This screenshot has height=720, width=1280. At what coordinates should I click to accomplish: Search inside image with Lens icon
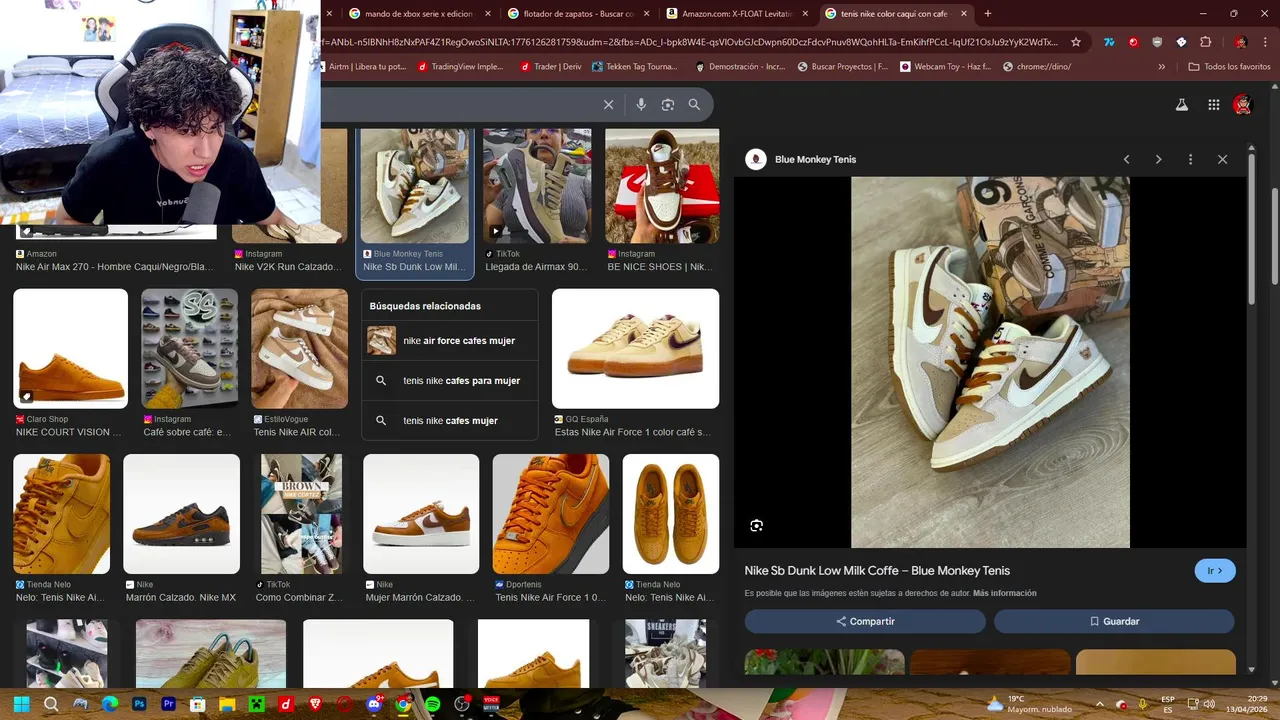tap(757, 525)
